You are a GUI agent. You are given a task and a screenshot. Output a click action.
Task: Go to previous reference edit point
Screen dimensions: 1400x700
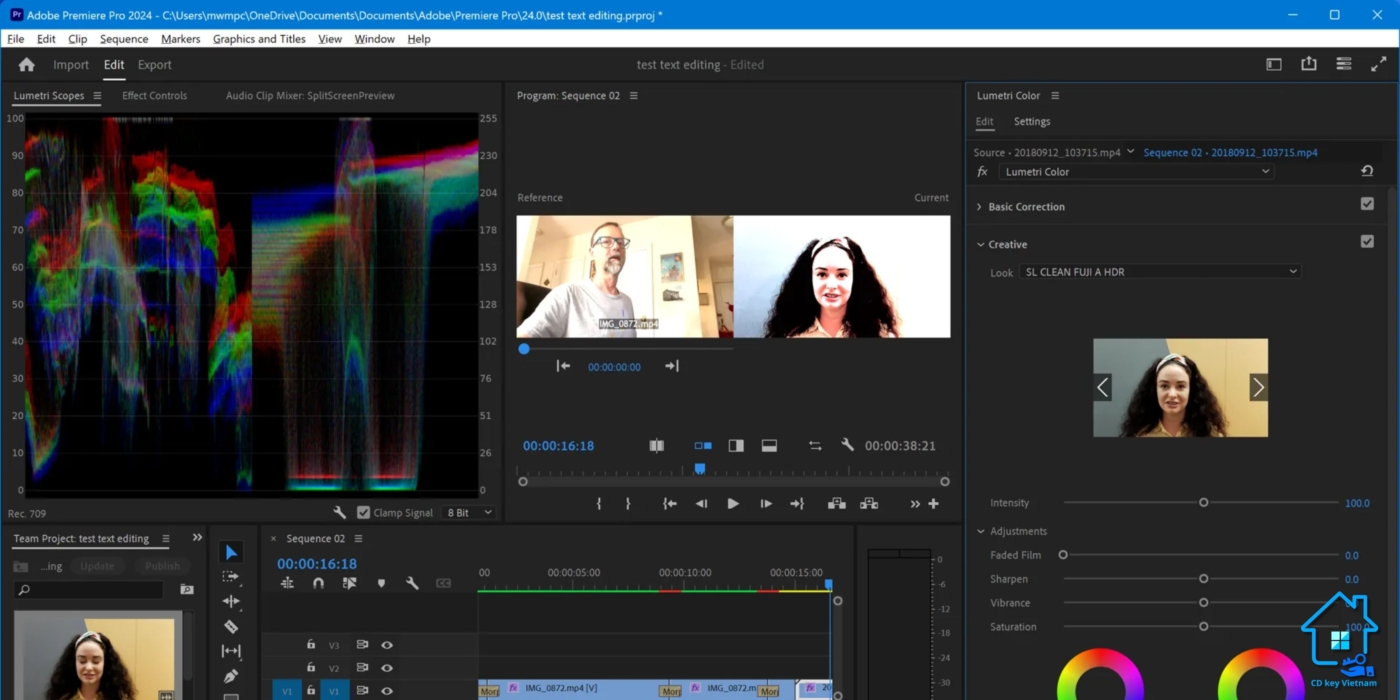coord(563,366)
